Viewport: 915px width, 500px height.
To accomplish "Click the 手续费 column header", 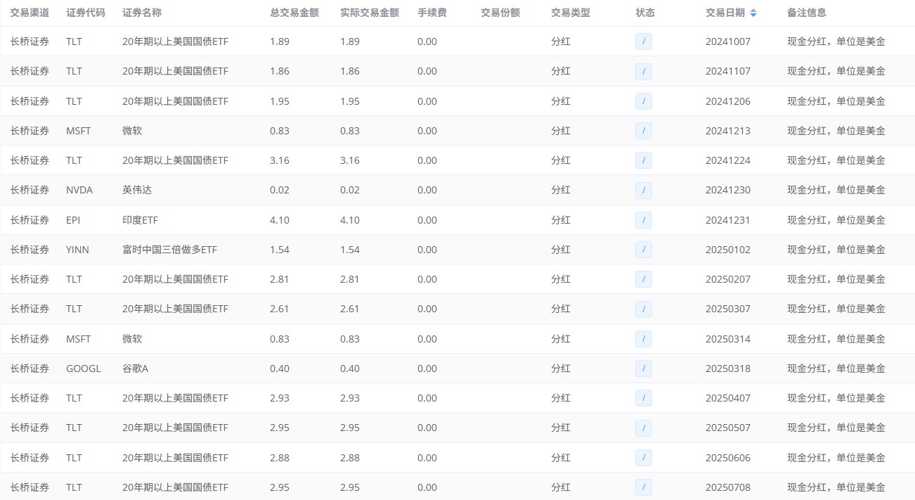I will tap(432, 13).
